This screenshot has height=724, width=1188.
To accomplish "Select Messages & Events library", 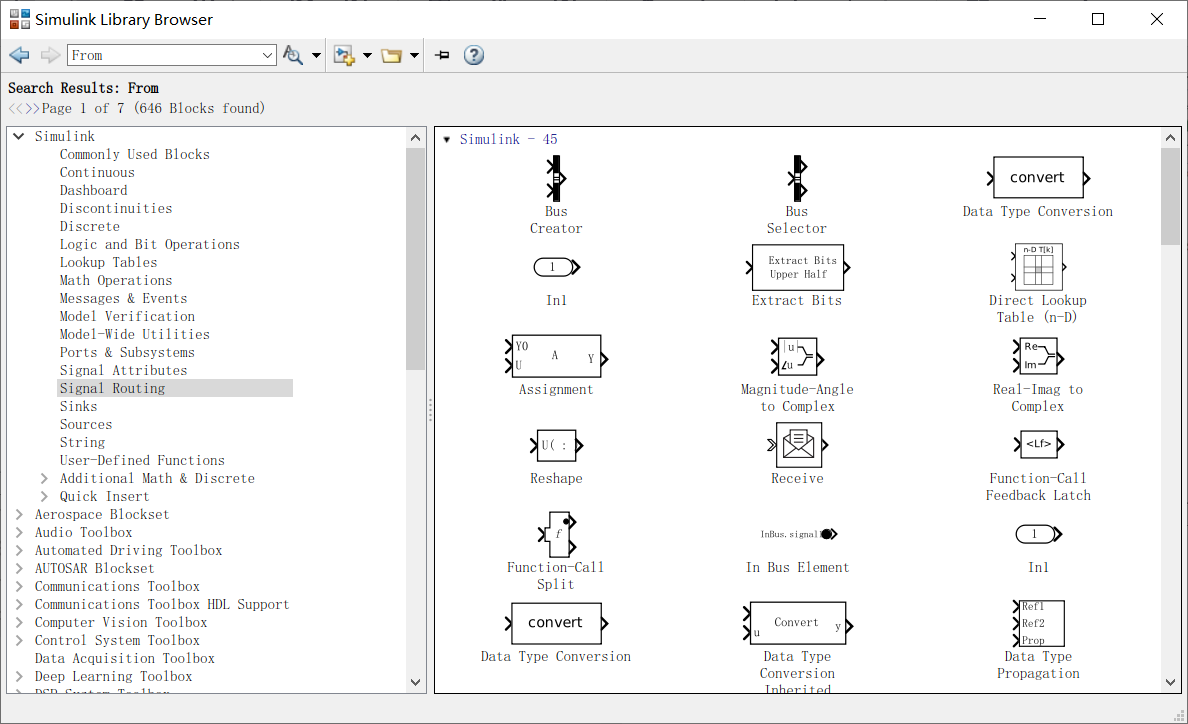I will (123, 298).
